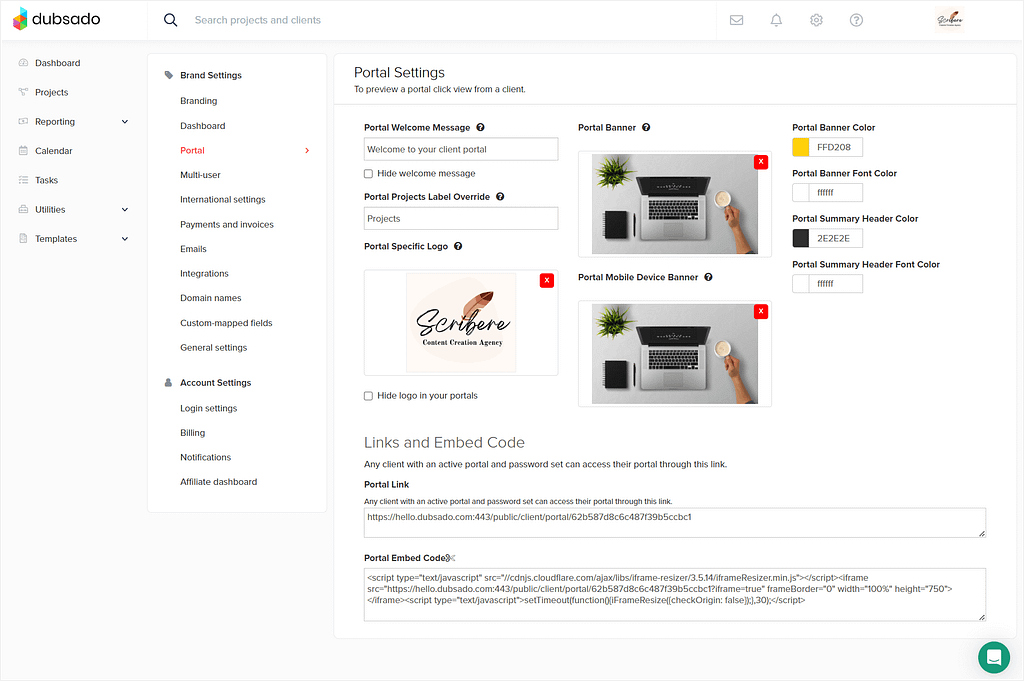Show help for Portal Mobile Device Banner
1024x681 pixels.
coord(709,277)
